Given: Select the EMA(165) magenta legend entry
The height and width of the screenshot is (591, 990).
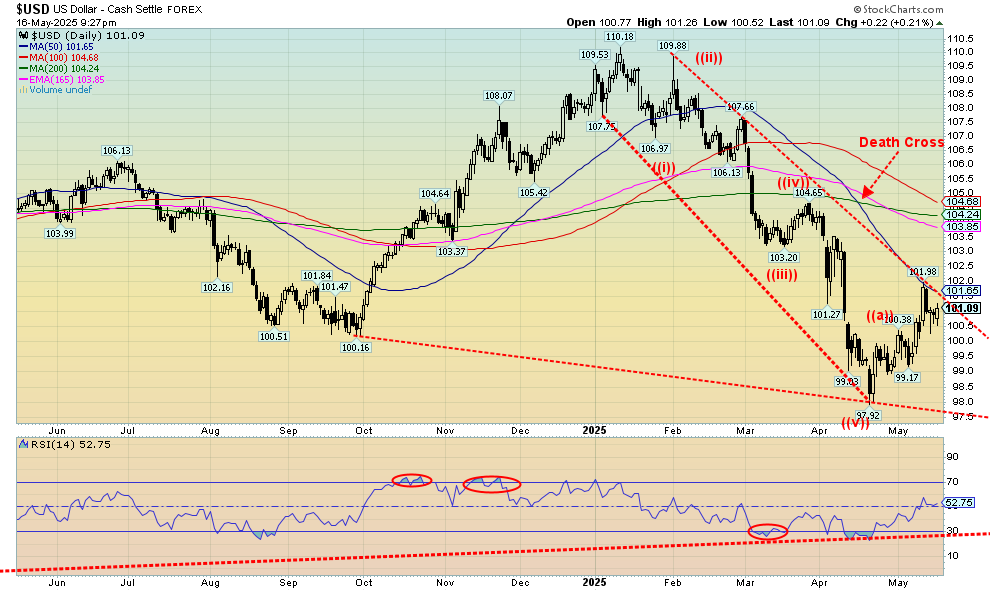Looking at the screenshot, I should pos(54,80).
